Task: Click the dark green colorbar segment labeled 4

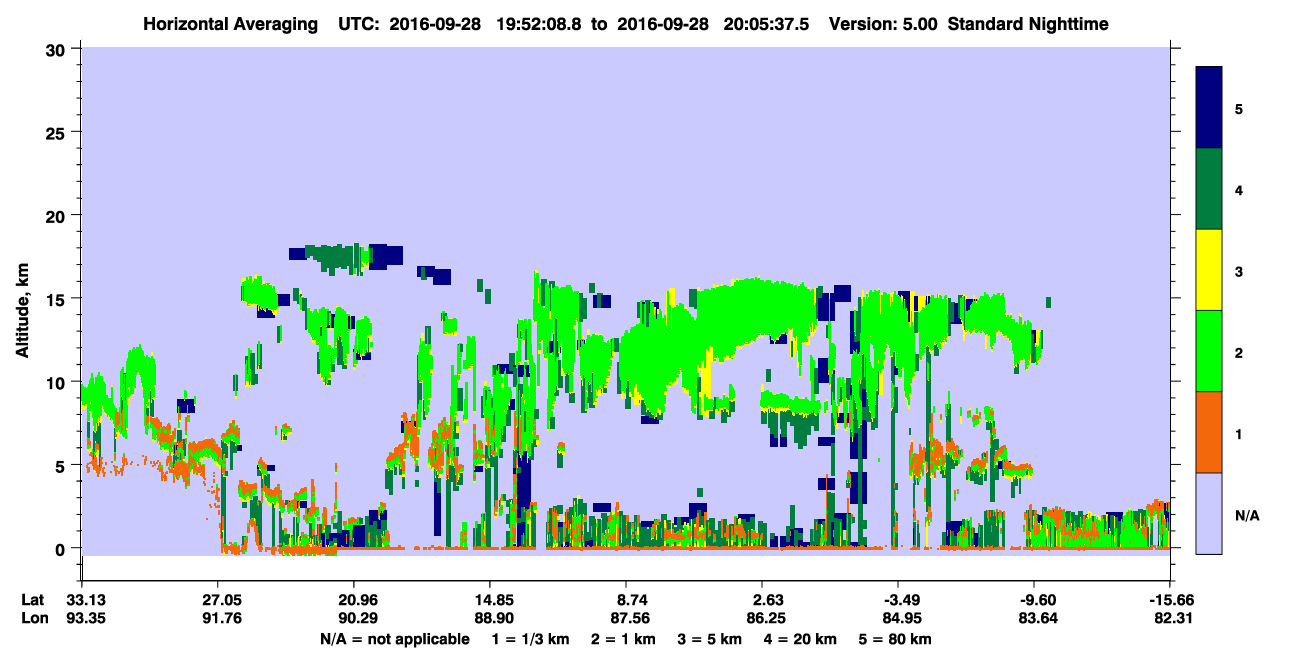Action: point(1209,189)
